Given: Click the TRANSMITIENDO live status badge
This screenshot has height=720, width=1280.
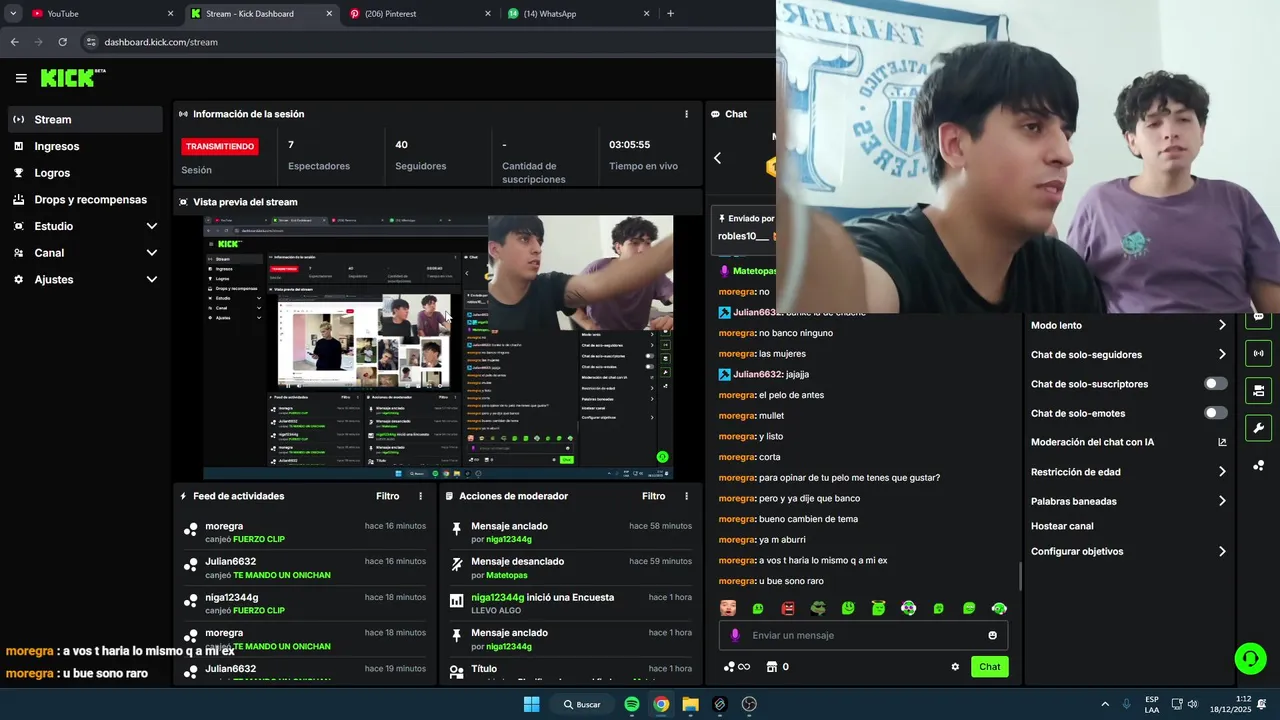Looking at the screenshot, I should pos(220,146).
